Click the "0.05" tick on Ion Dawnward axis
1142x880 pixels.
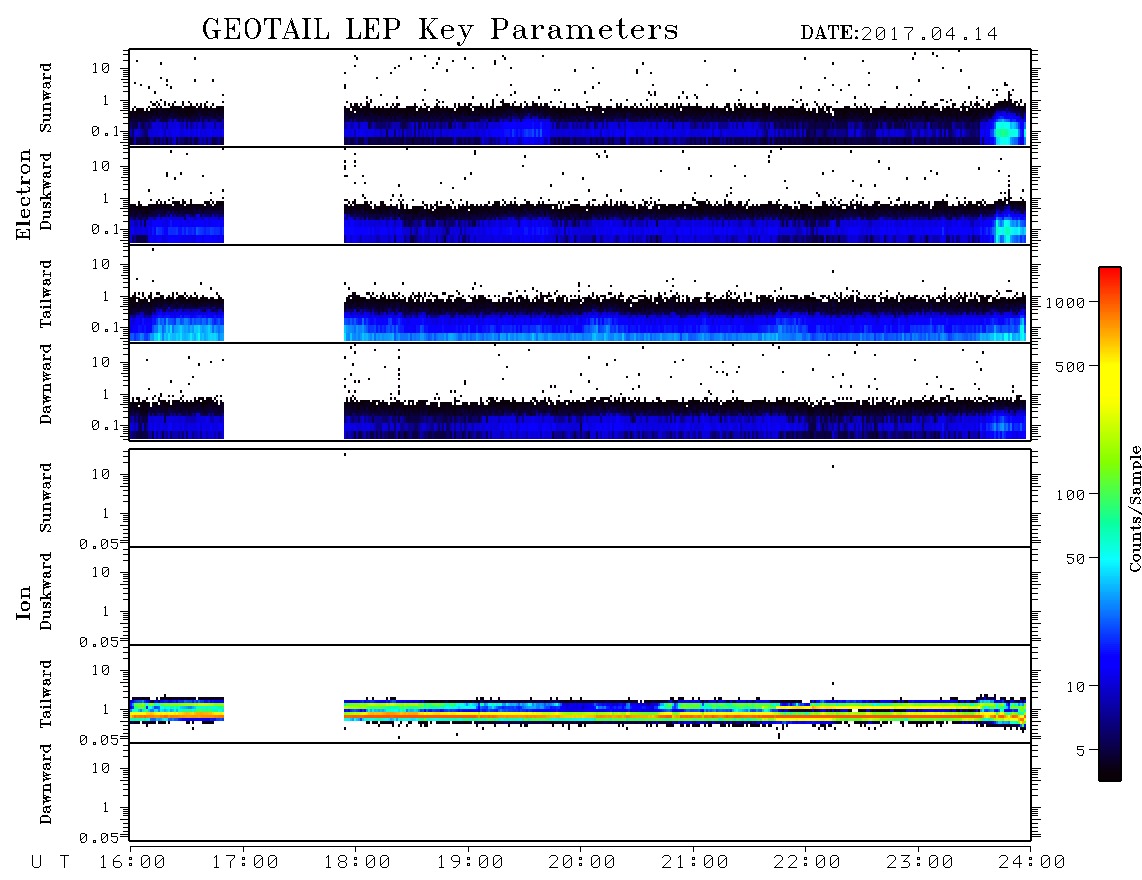click(98, 838)
